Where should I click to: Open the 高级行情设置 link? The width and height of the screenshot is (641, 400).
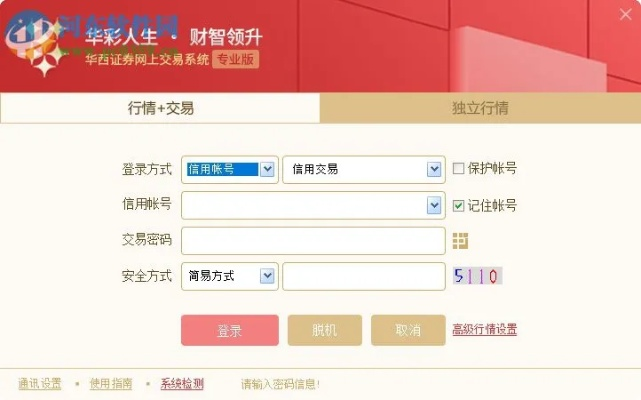[484, 329]
